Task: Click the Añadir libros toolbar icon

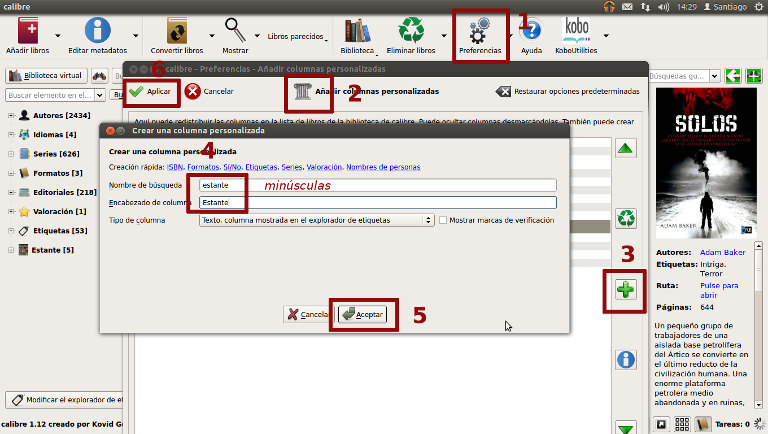Action: coord(30,32)
